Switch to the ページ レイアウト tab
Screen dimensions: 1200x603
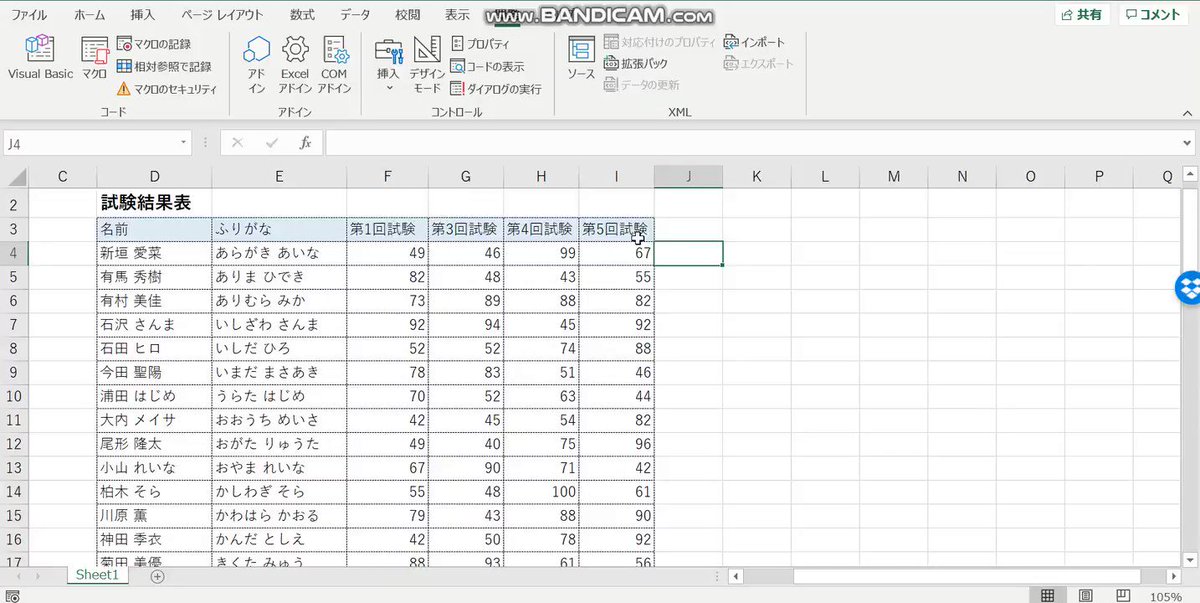[222, 15]
